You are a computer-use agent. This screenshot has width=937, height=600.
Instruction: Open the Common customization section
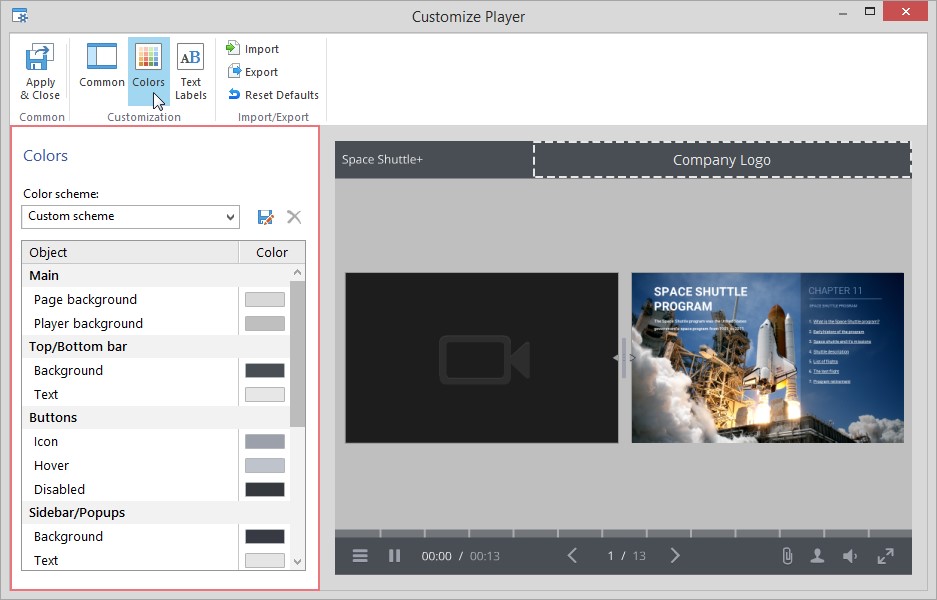click(x=102, y=66)
